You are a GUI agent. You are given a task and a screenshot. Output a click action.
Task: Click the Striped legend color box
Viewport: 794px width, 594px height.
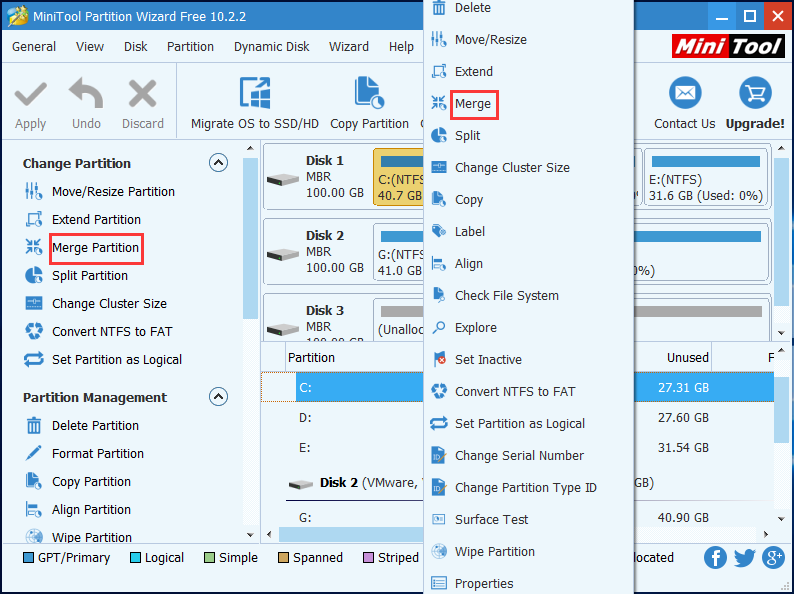(369, 558)
